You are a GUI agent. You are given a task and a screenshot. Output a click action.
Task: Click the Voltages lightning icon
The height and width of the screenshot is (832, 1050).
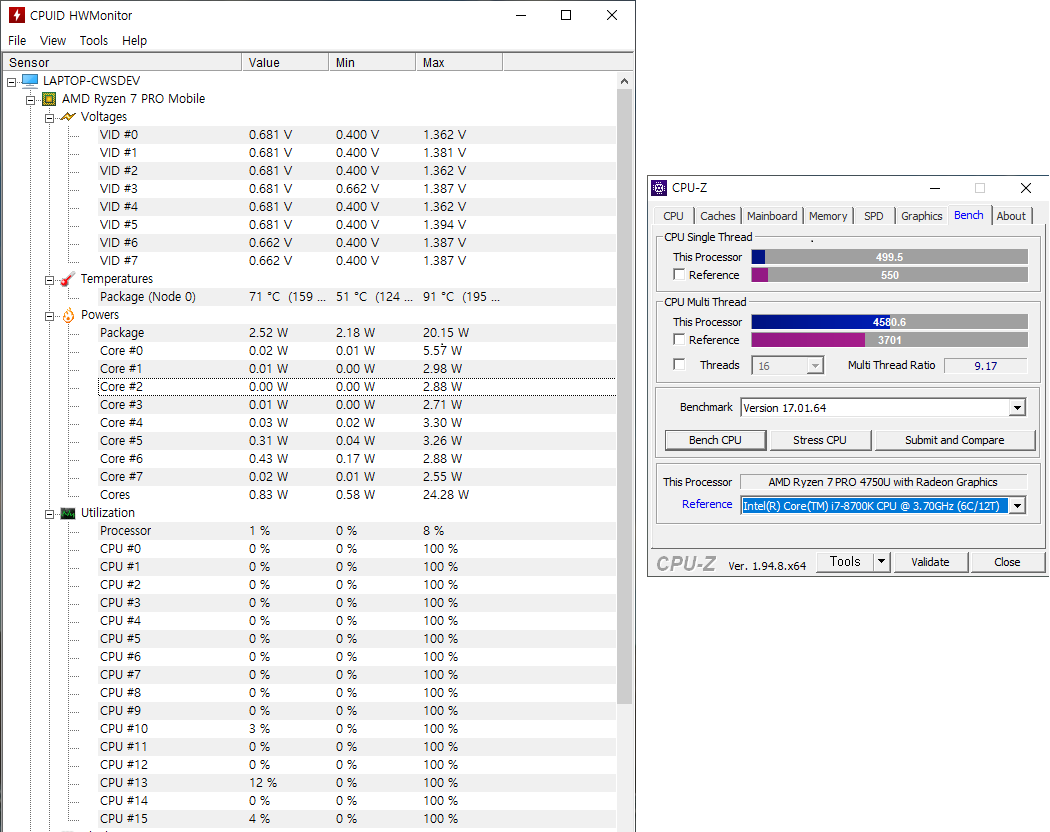68,117
